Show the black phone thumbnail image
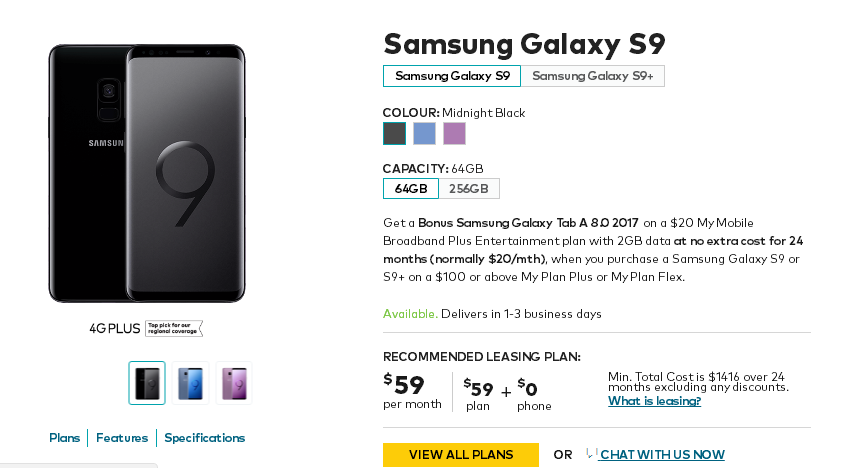 tap(147, 383)
